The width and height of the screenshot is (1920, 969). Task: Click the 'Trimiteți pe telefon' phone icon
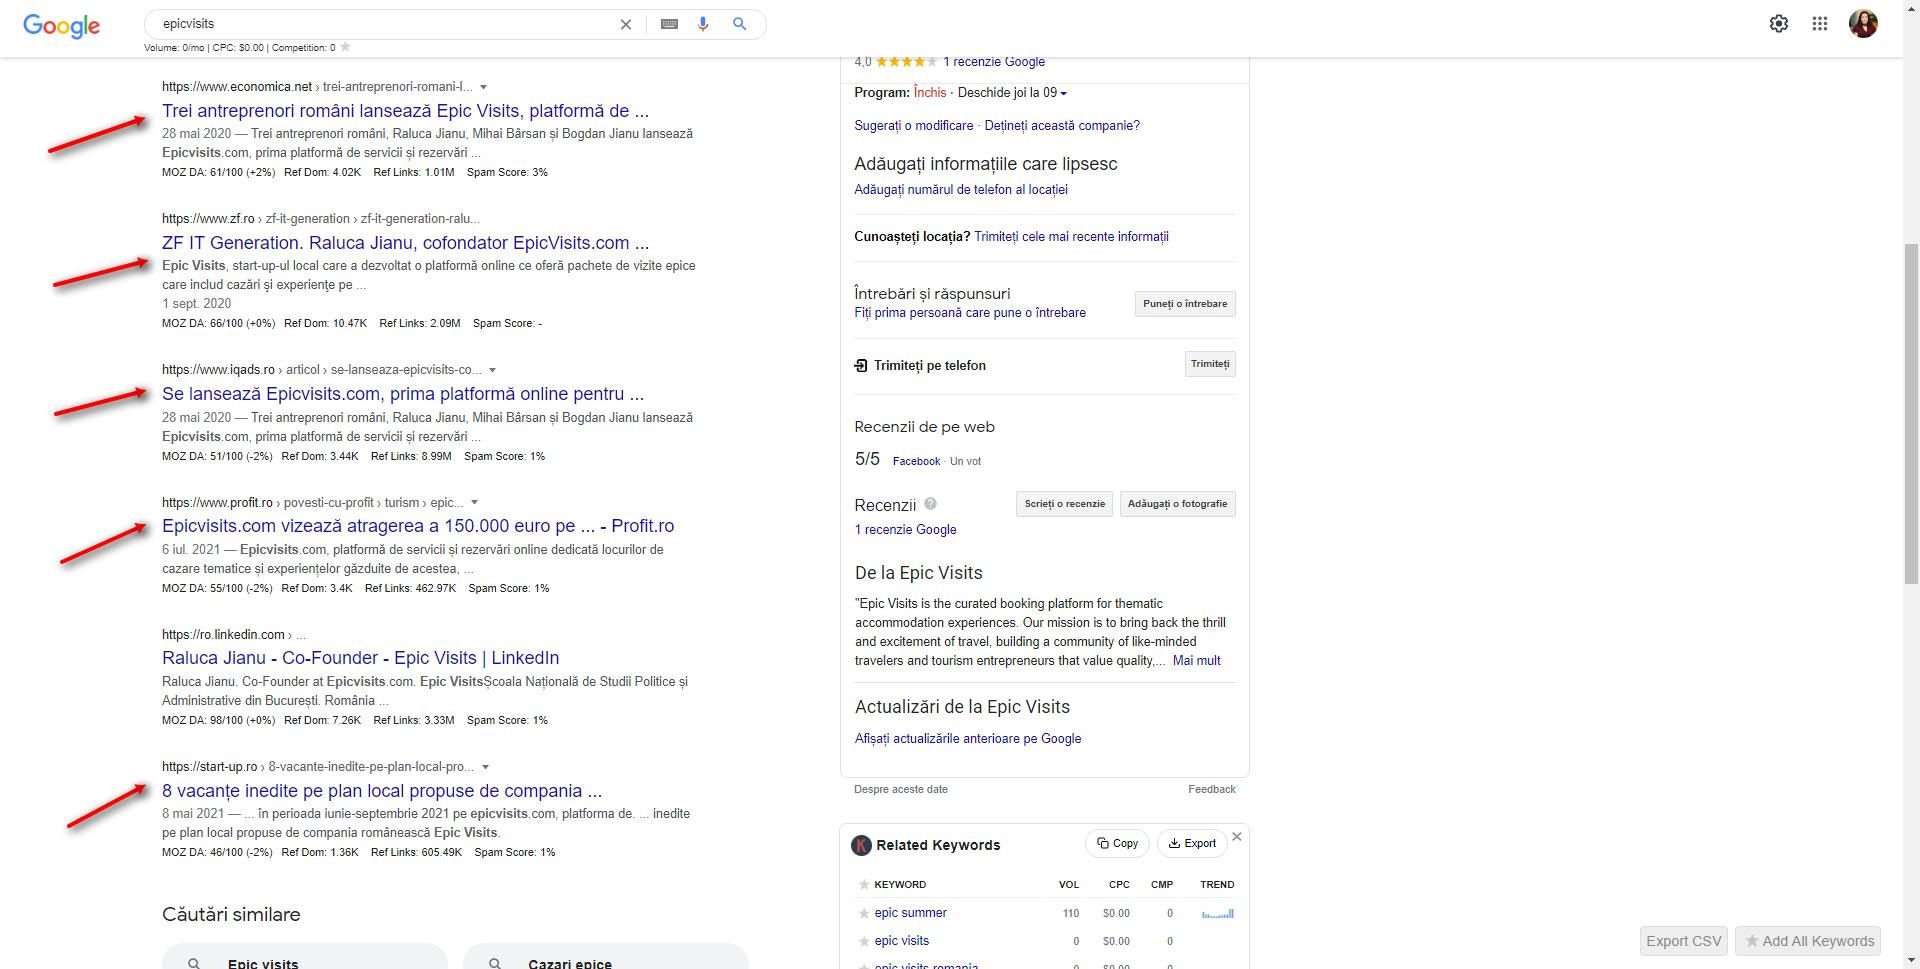[x=861, y=366]
